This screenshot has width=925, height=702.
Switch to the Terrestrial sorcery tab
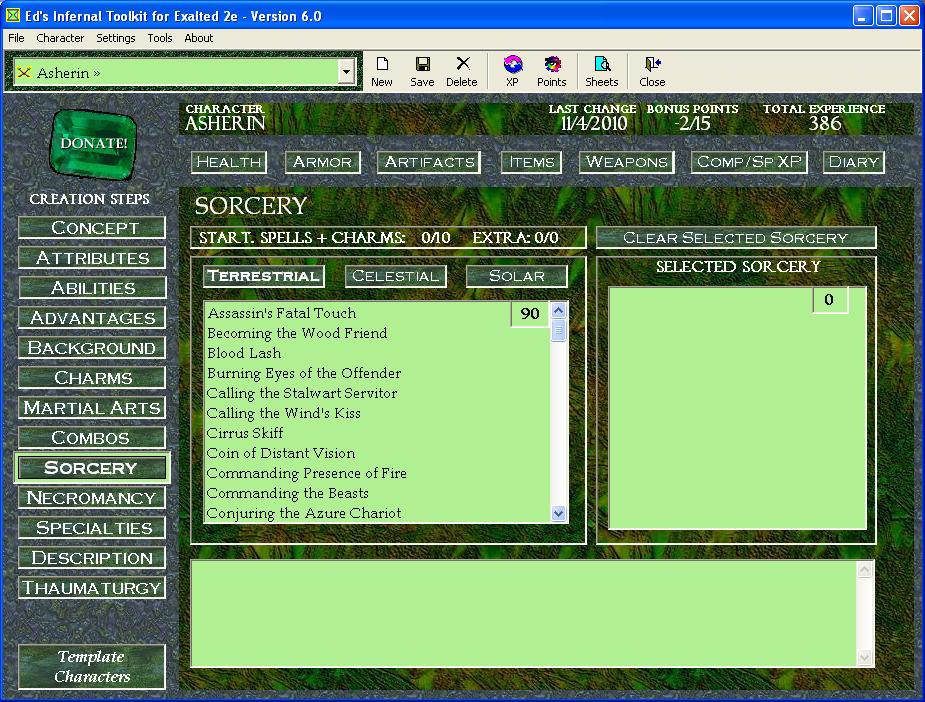(x=264, y=276)
